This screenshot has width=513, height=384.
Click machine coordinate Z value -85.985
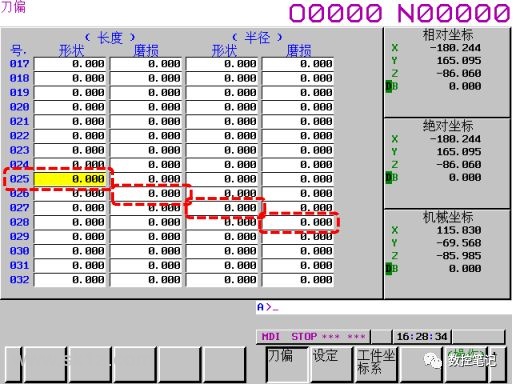459,256
